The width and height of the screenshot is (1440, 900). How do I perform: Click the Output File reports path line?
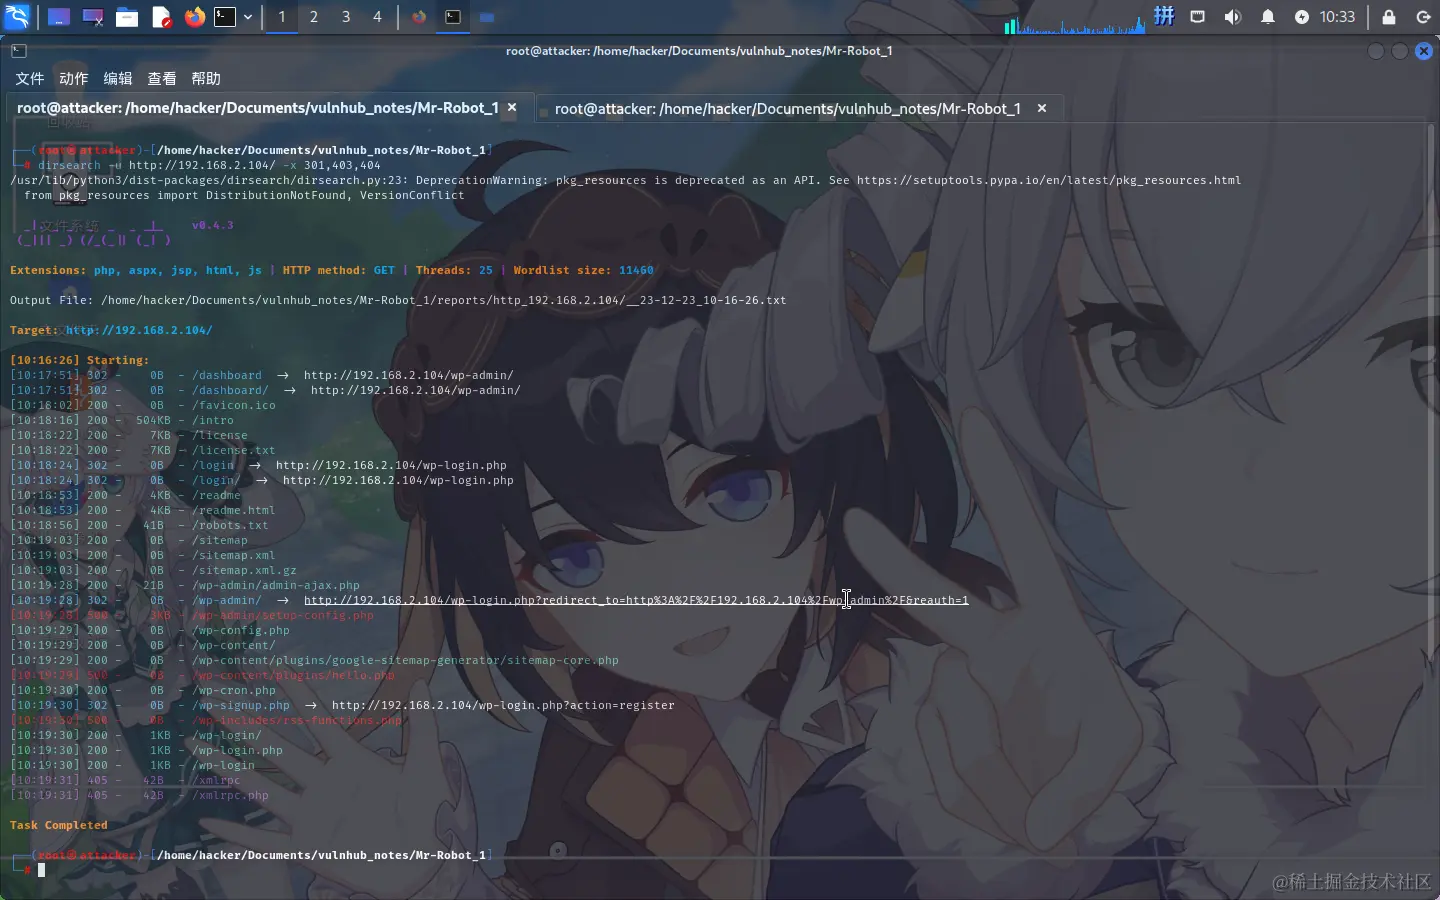398,300
